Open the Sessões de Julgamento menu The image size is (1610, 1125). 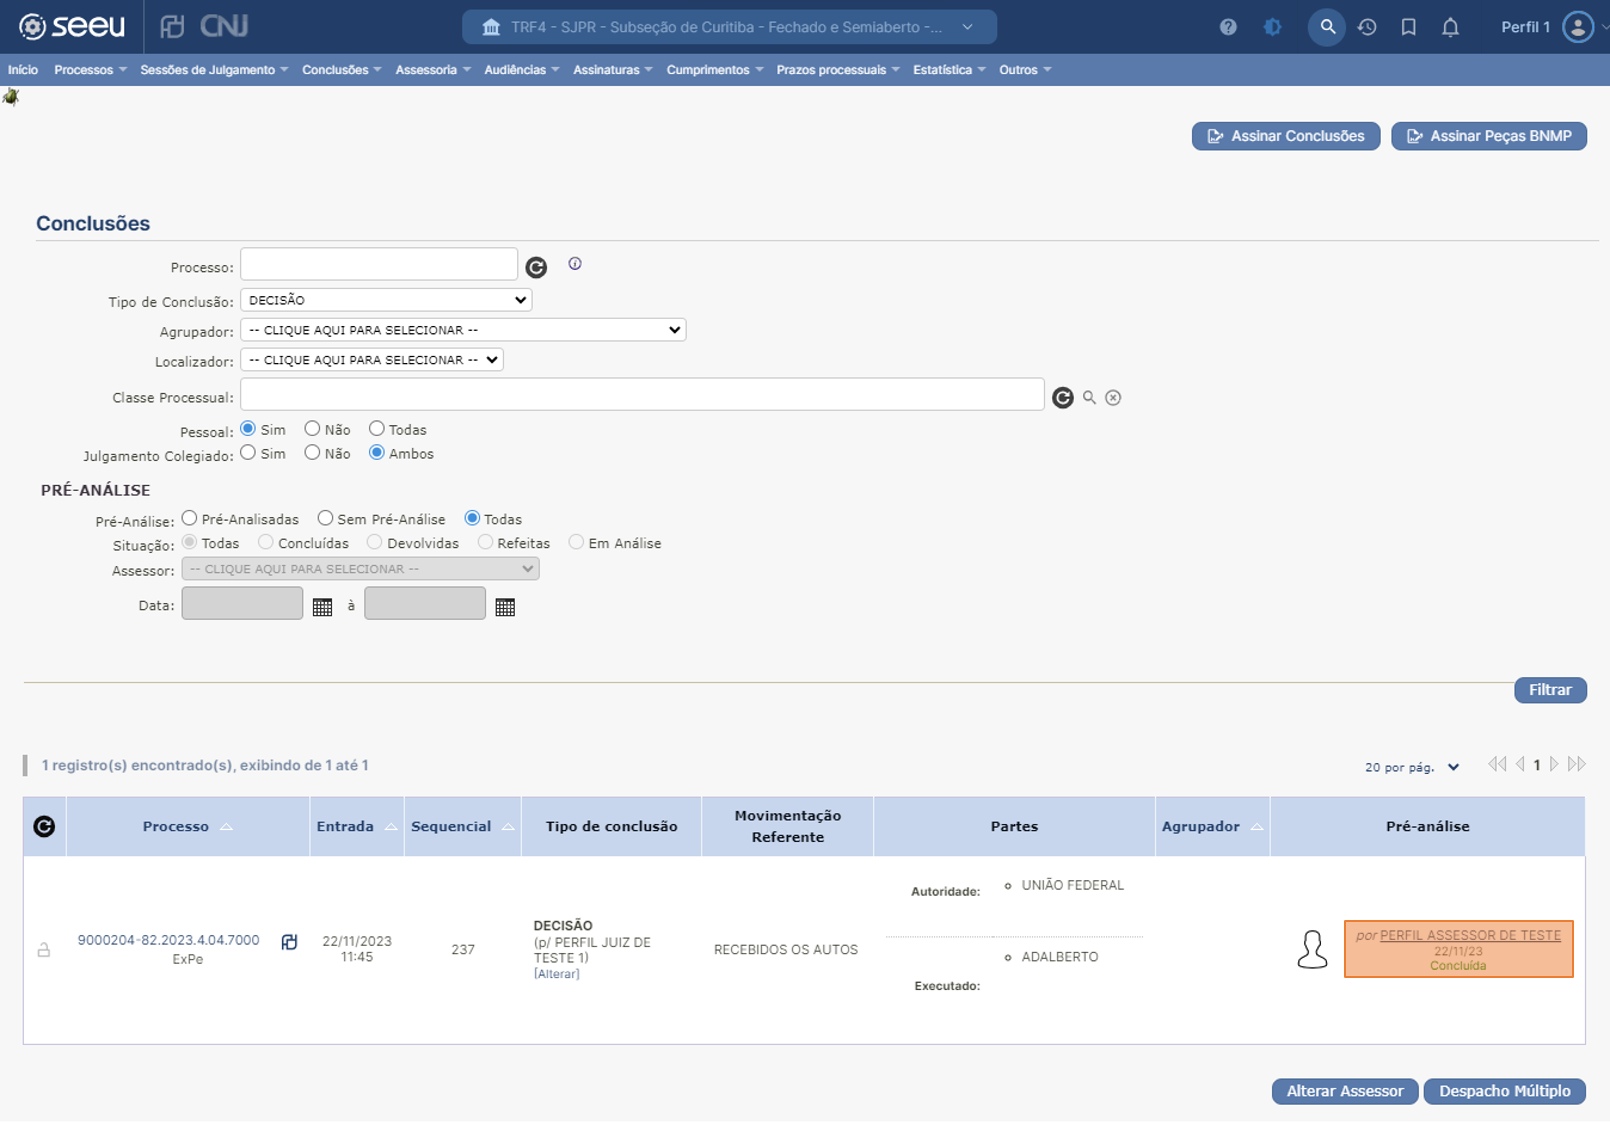click(x=214, y=70)
